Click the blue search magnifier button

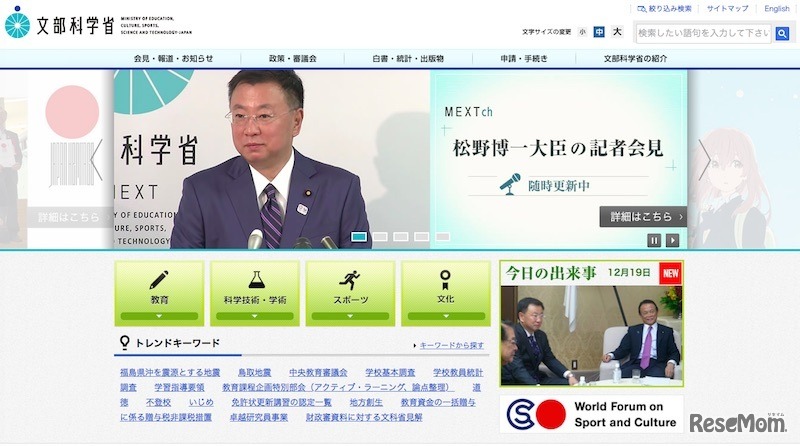point(782,33)
